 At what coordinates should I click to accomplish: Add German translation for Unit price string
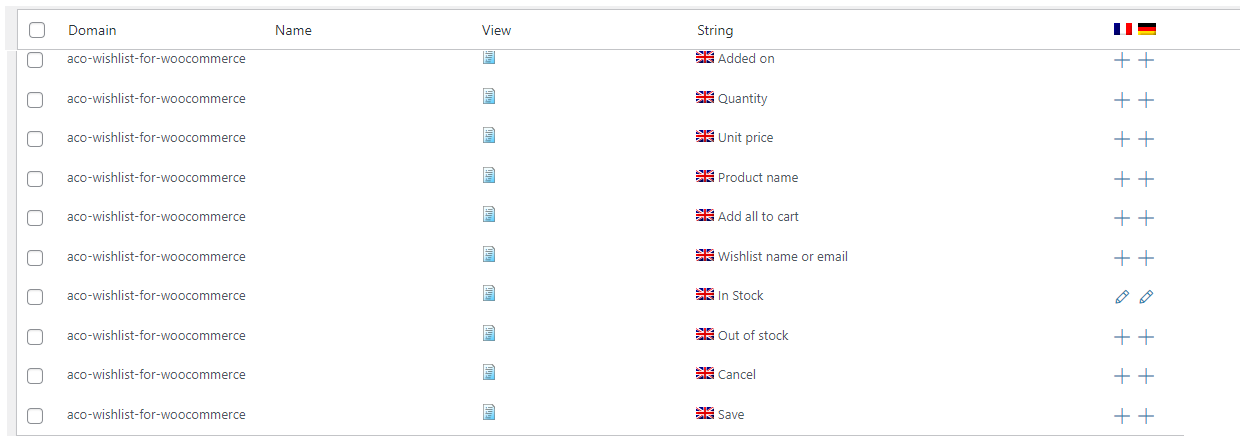click(1146, 139)
